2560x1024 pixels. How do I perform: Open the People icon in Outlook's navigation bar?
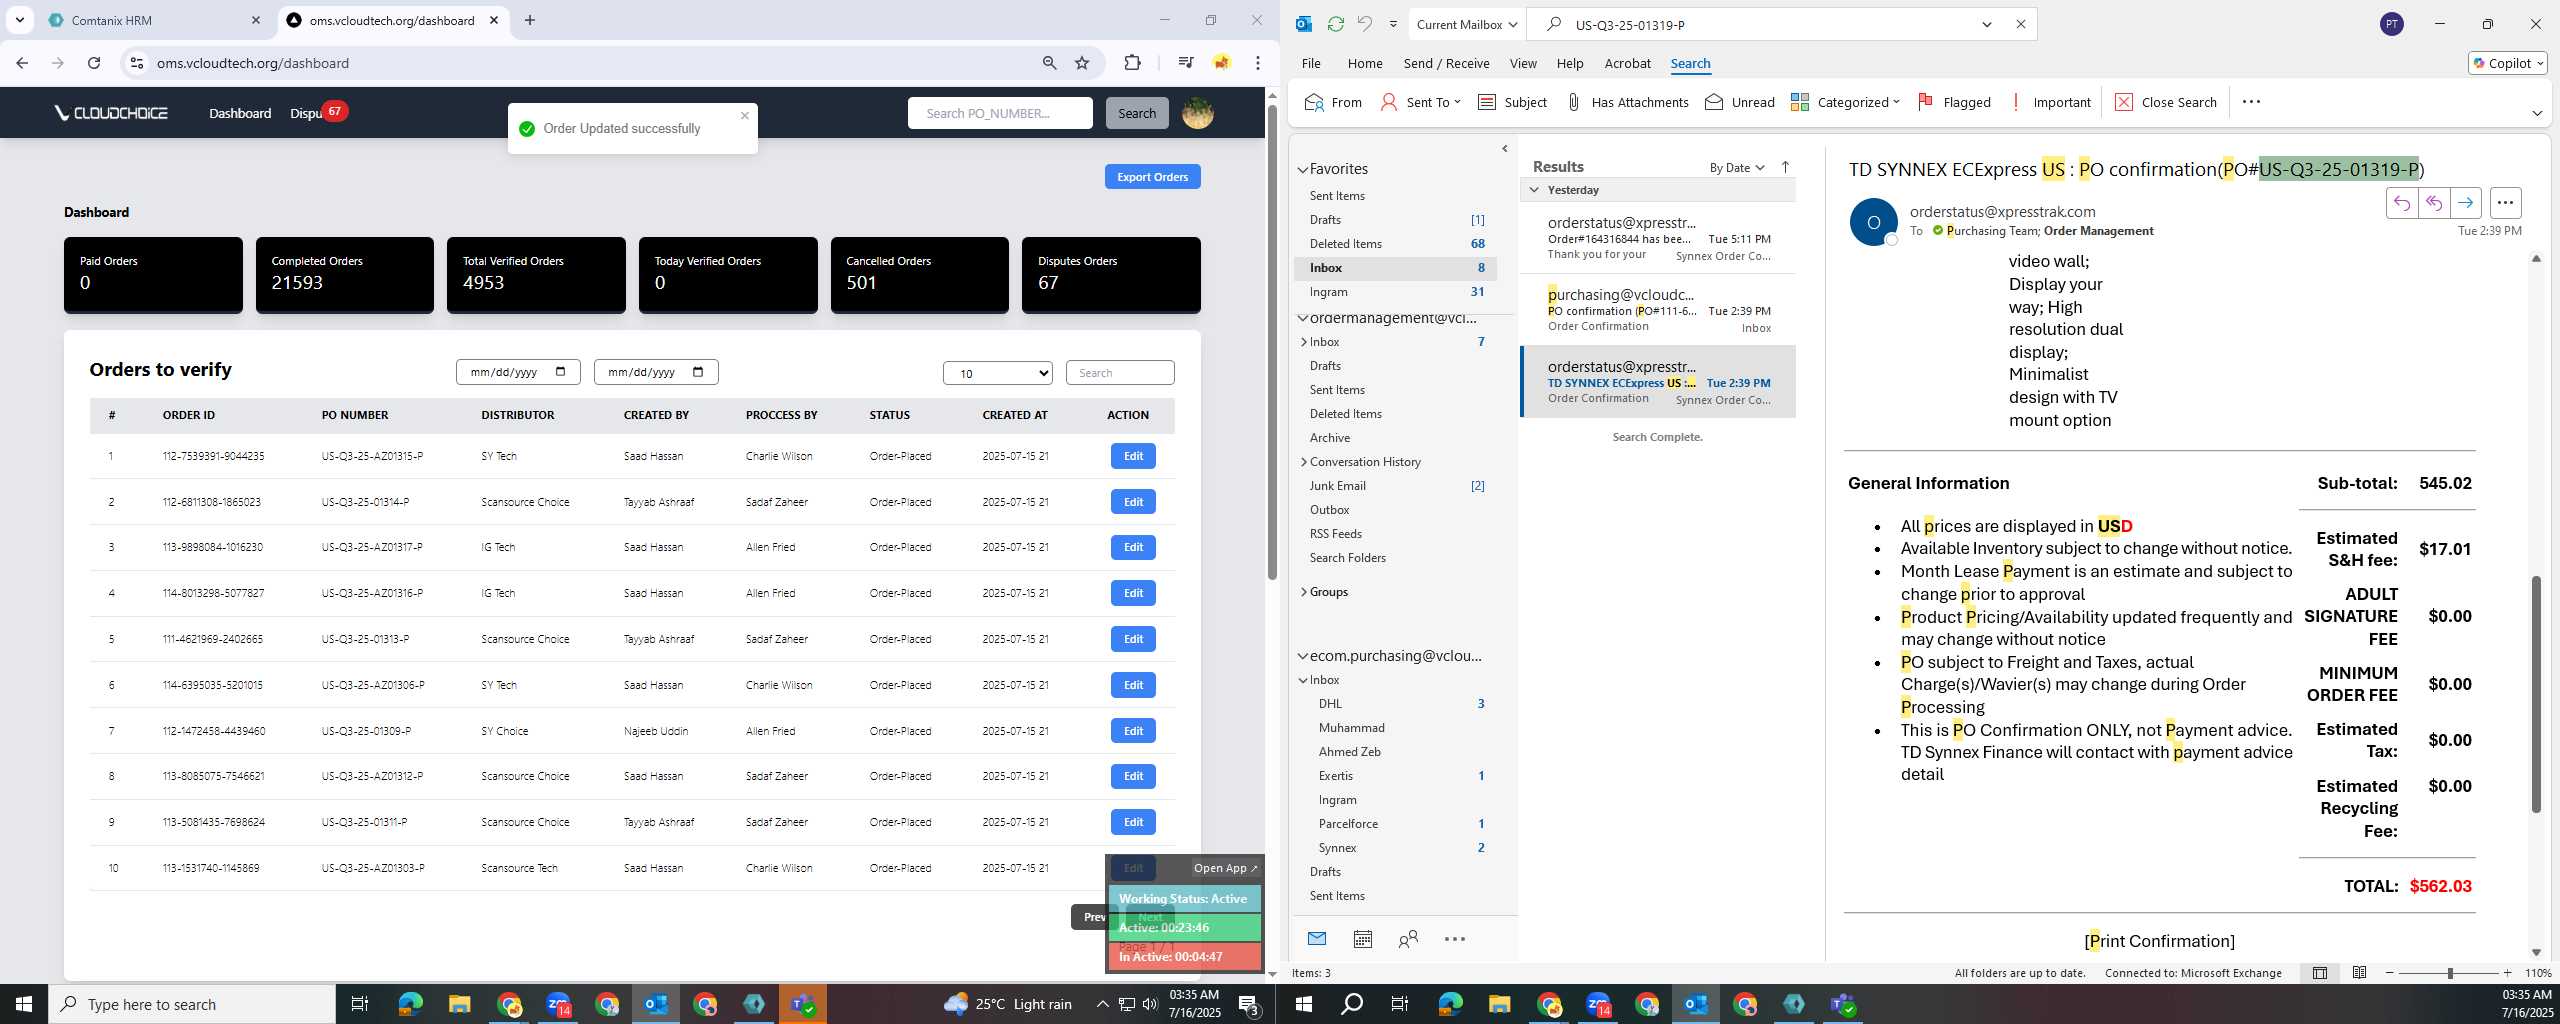point(1408,939)
